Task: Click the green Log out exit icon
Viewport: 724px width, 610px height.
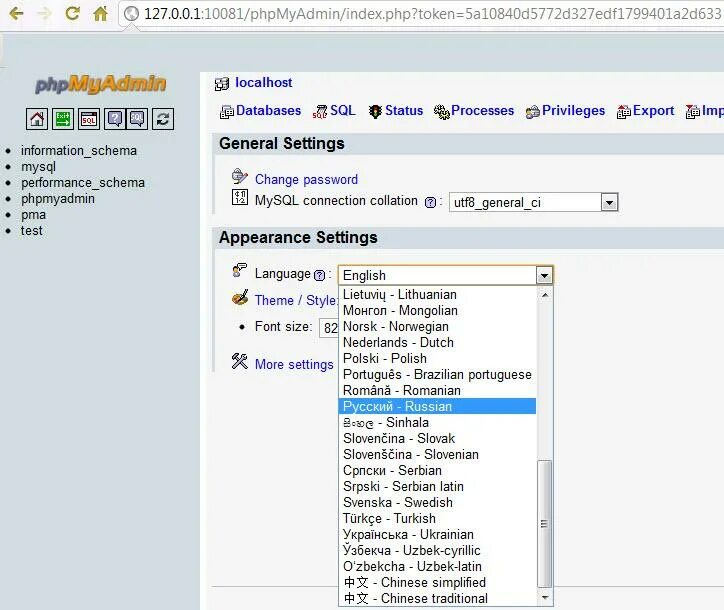Action: [x=63, y=119]
